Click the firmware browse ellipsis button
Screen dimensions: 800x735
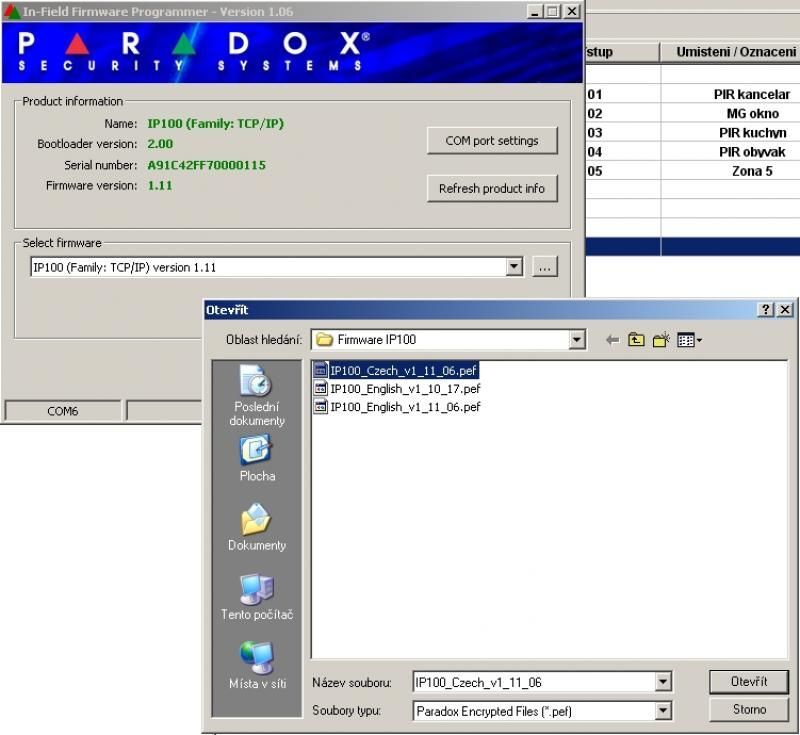pyautogui.click(x=545, y=267)
